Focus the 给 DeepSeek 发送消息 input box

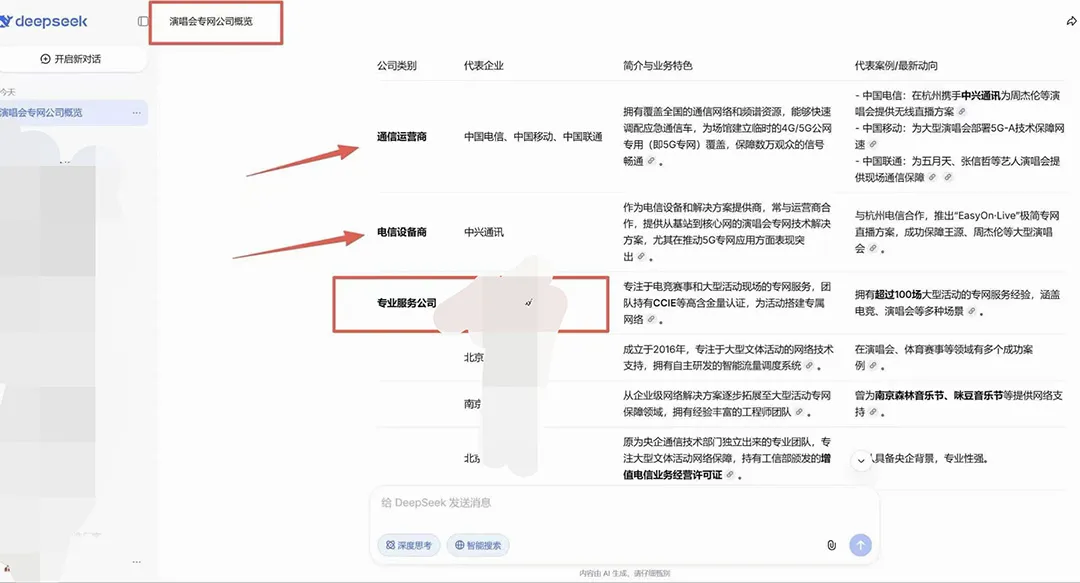[624, 502]
